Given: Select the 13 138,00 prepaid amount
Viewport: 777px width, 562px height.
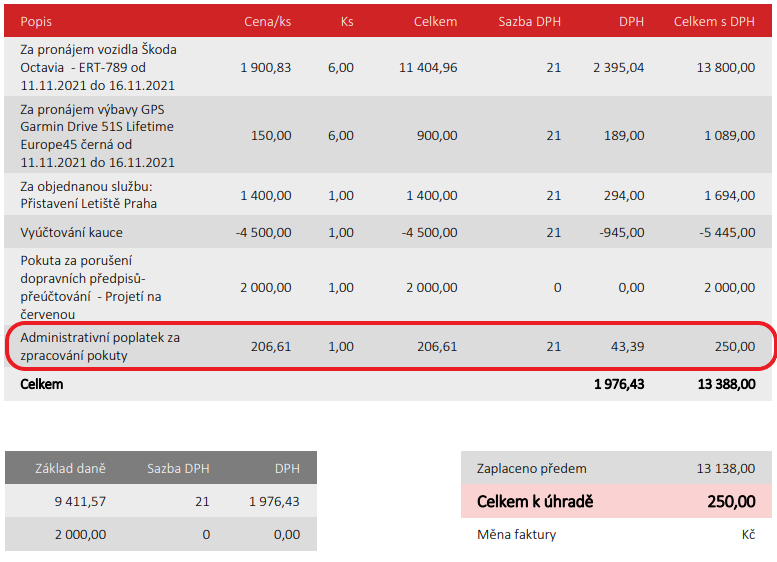Looking at the screenshot, I should [x=725, y=468].
